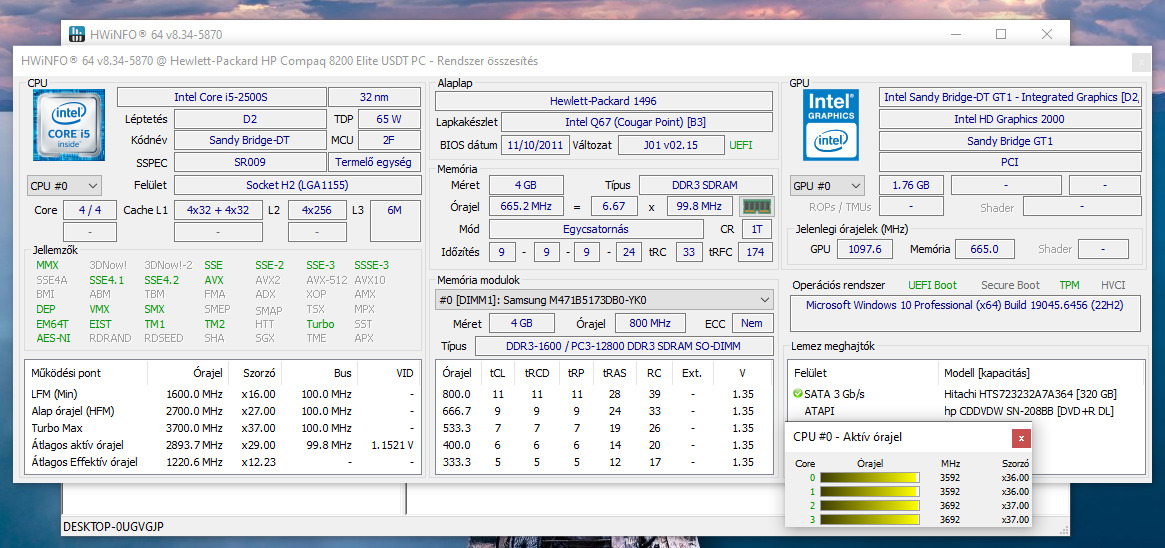Click the Socket H2 (LGA1155) field
Screen dimensions: 1165x548
click(x=296, y=185)
